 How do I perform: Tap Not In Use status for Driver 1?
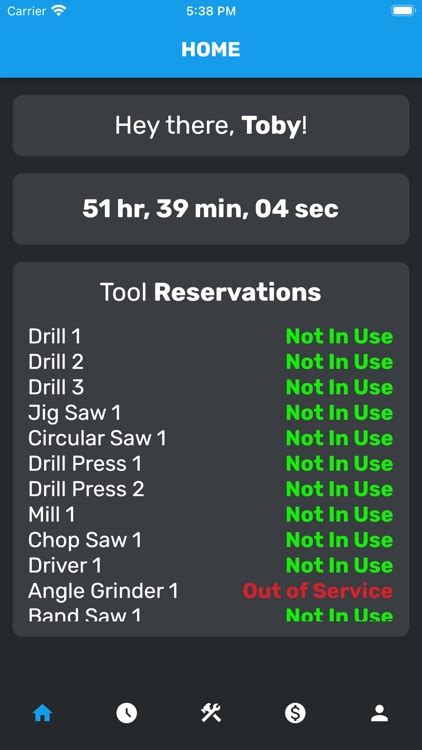coord(339,566)
